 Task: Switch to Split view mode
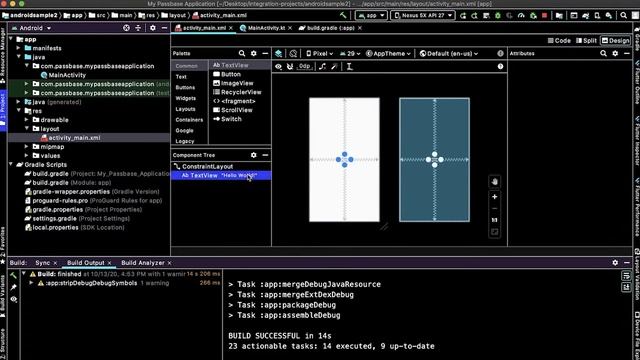[587, 40]
